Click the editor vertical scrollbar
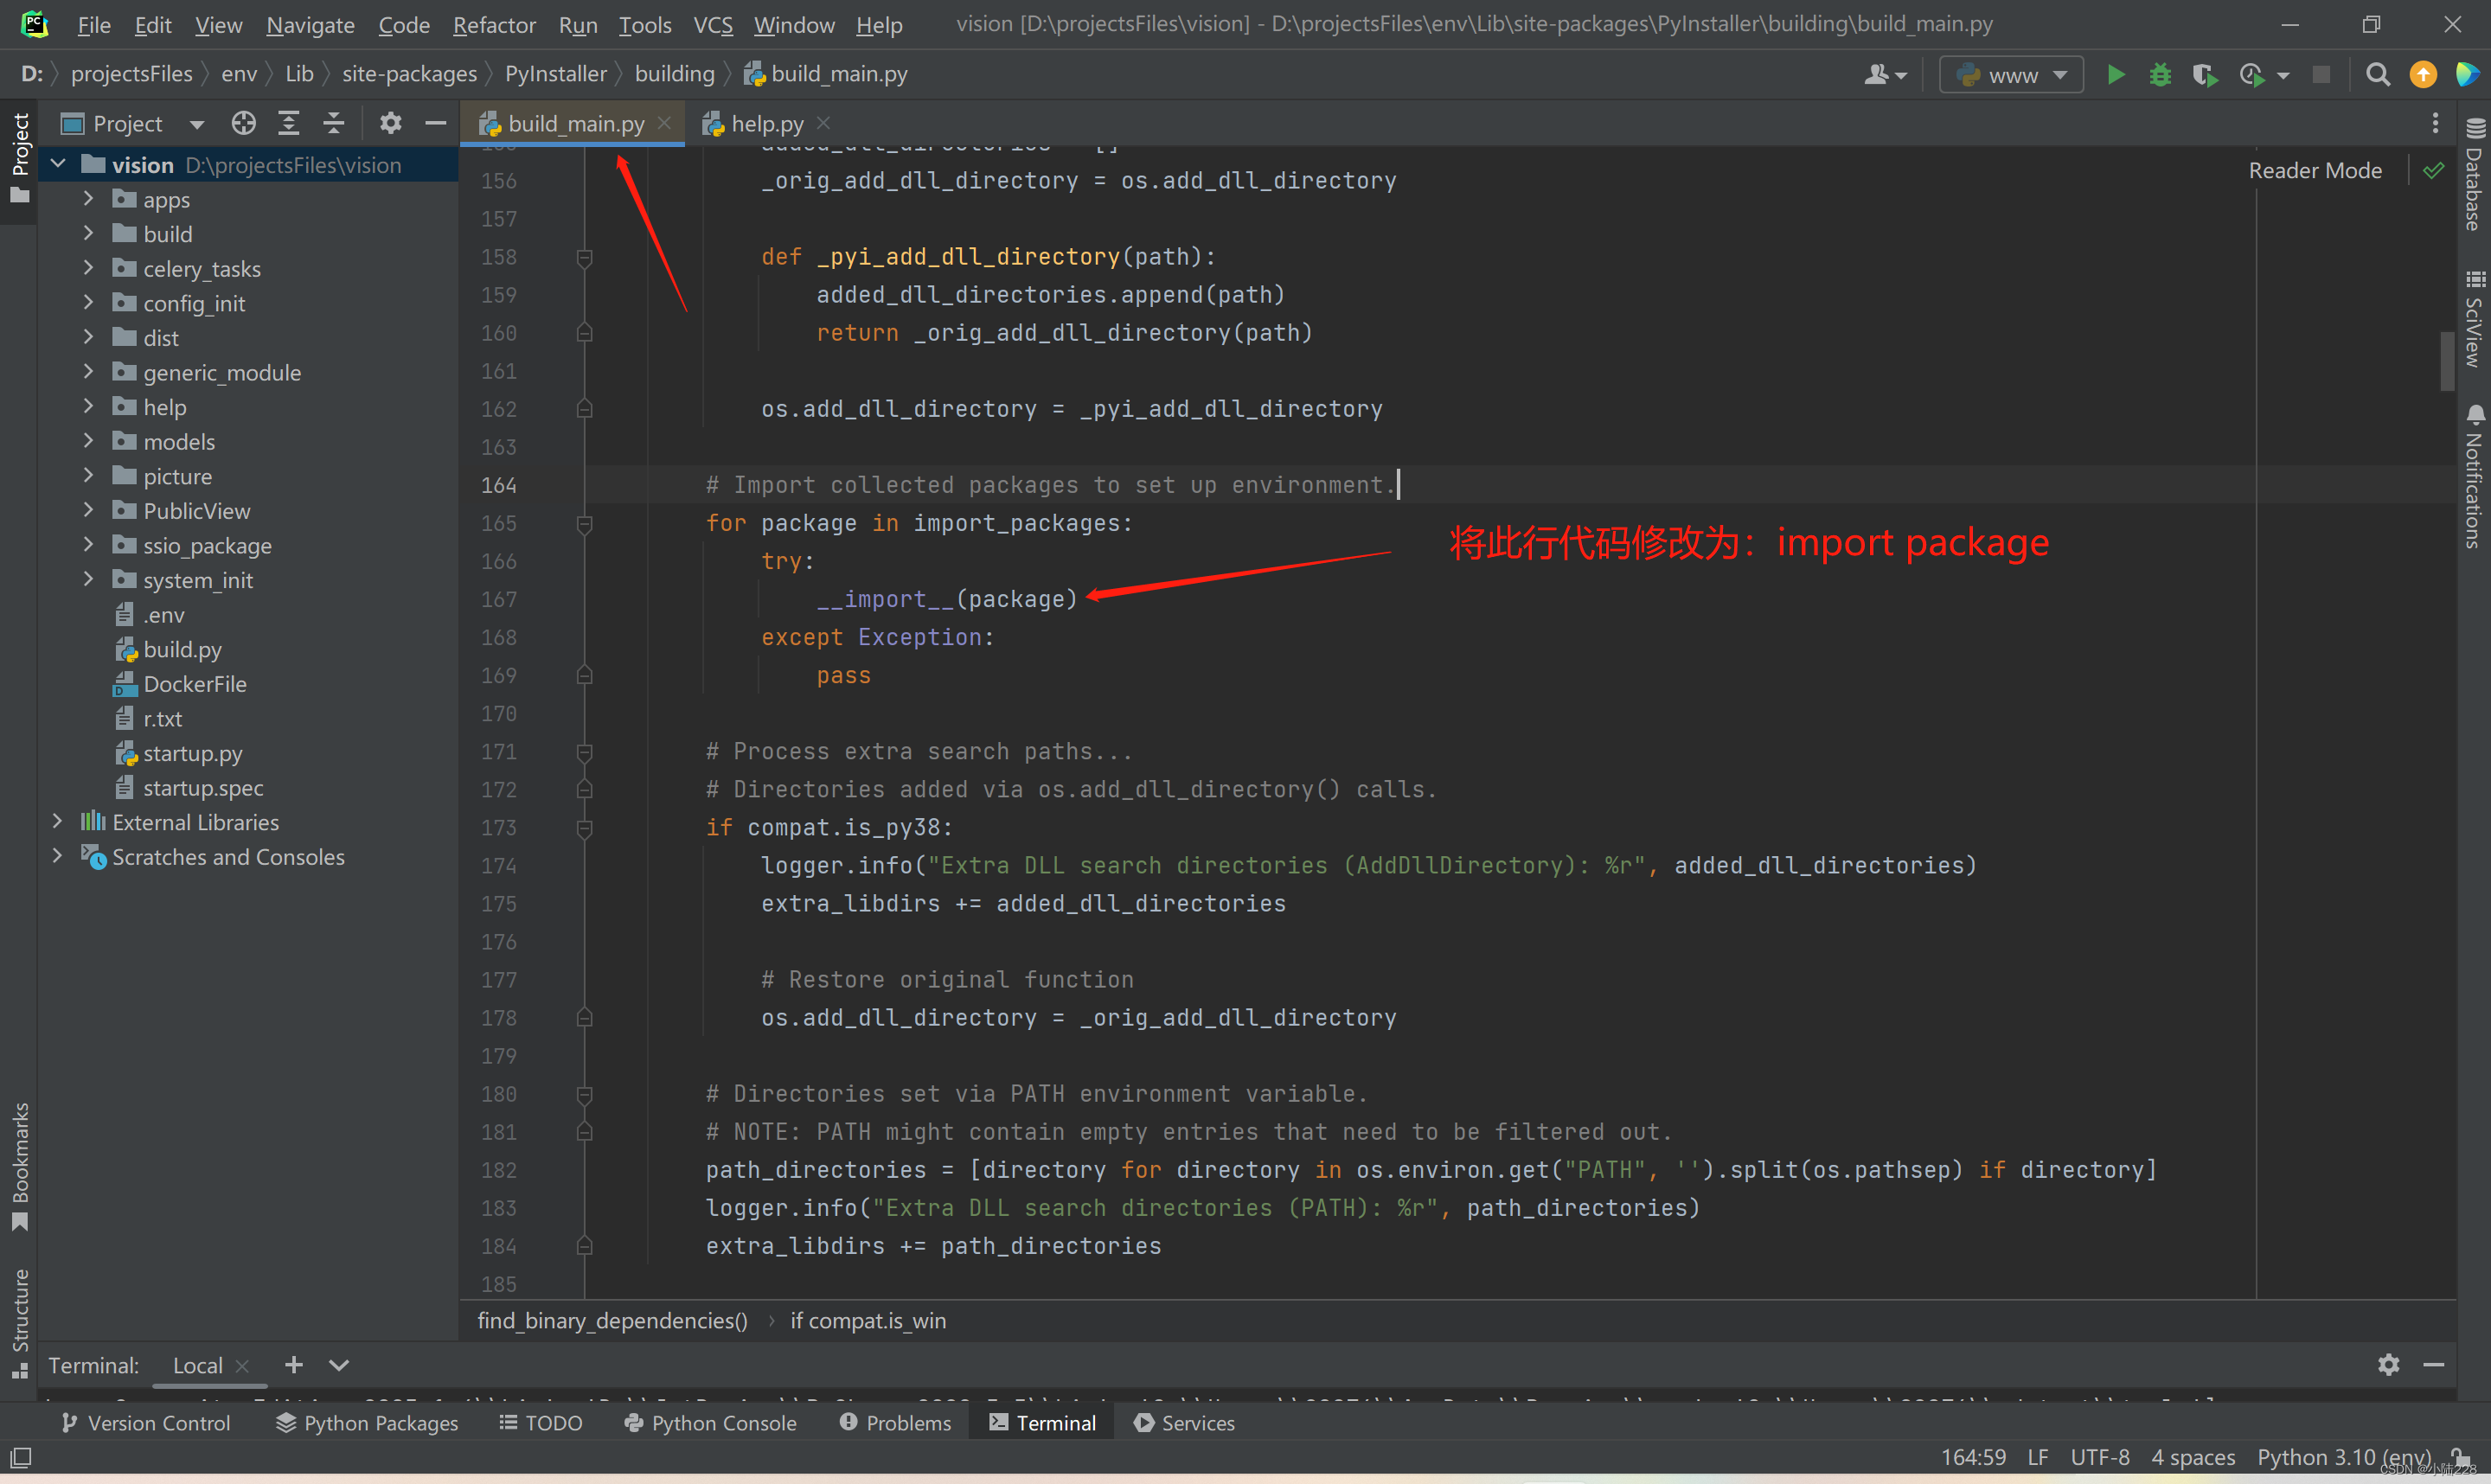Image resolution: width=2491 pixels, height=1484 pixels. [2446, 360]
